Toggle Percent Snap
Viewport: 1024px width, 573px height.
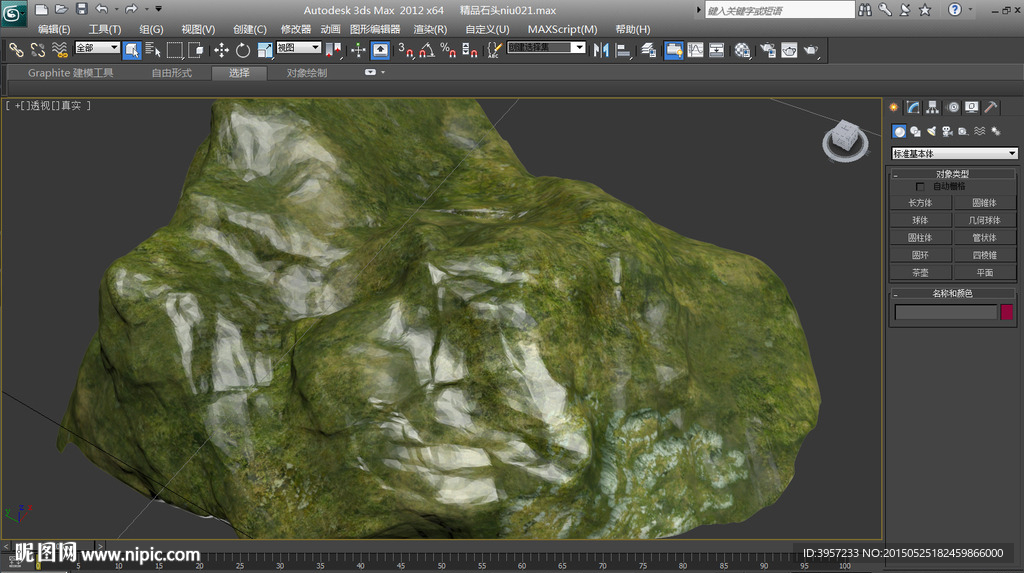click(x=448, y=50)
